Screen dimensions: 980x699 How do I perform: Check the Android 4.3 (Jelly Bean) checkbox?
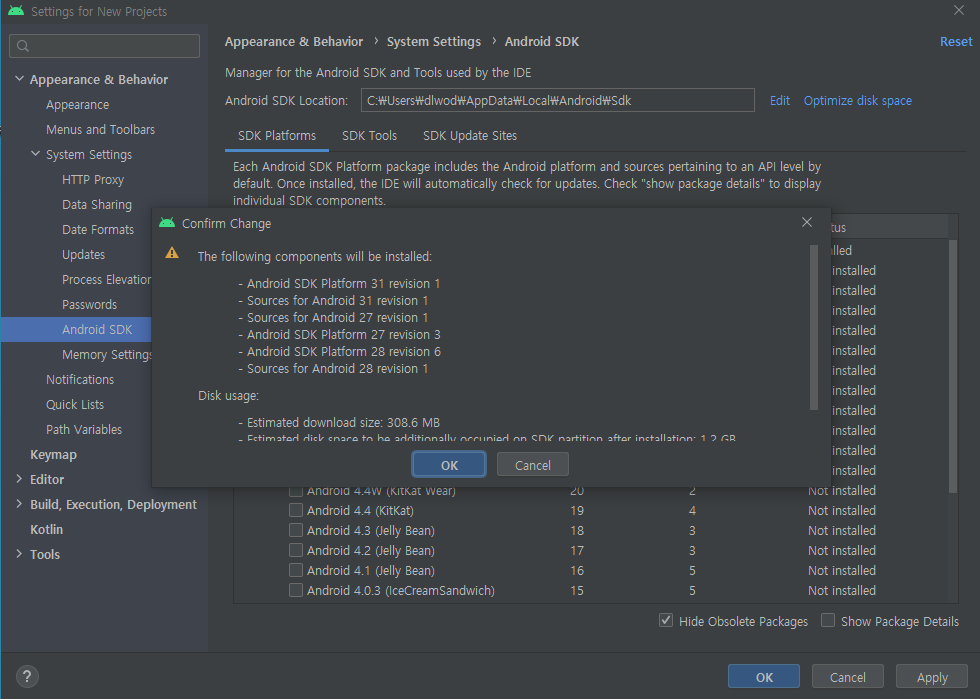(296, 530)
